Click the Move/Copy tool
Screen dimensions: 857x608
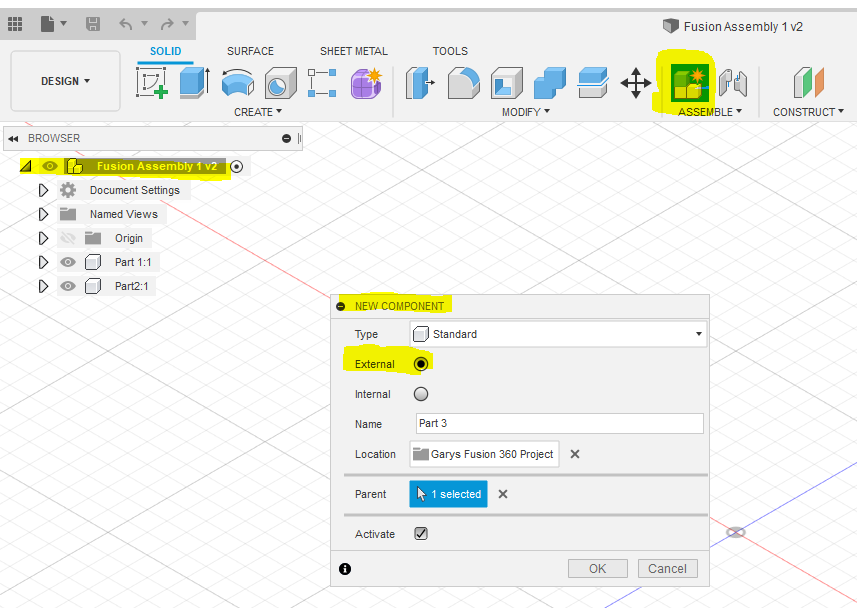coord(636,84)
